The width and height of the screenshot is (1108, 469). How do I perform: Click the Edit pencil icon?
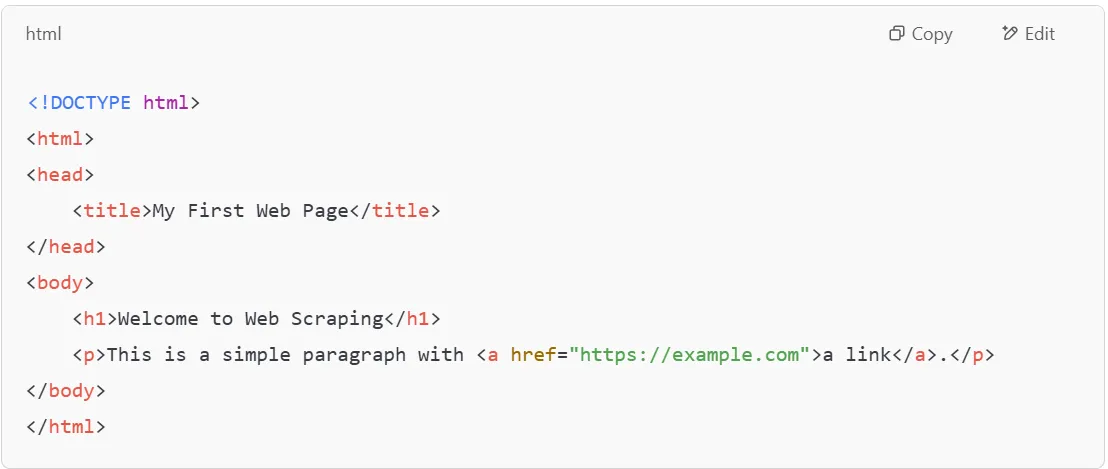(x=1009, y=34)
